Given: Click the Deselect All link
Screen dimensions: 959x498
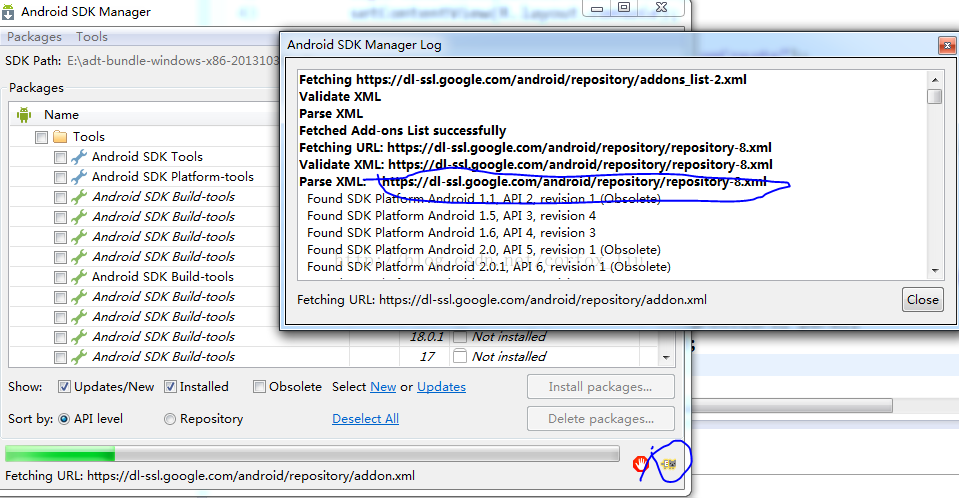Looking at the screenshot, I should [x=365, y=418].
